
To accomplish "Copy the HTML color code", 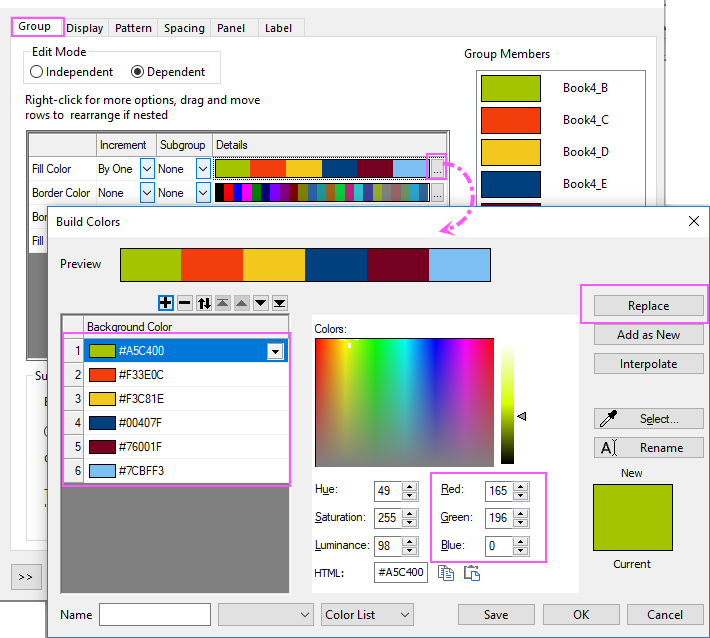I will click(446, 573).
